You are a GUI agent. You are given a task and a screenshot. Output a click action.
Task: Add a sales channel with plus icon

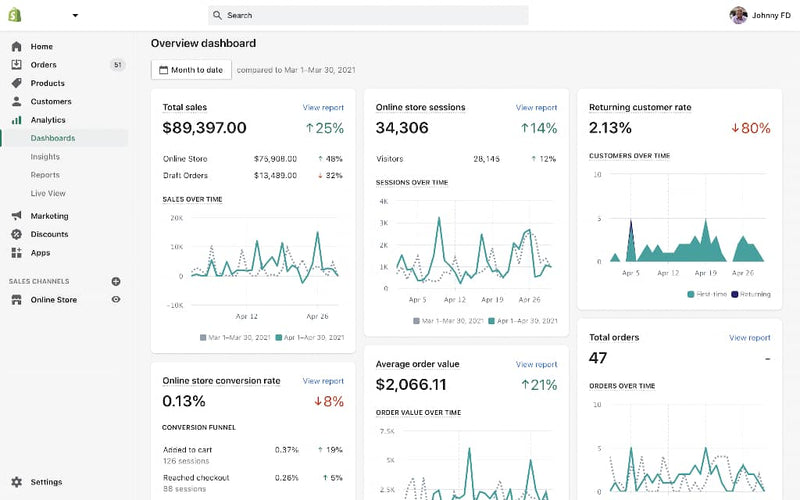(116, 282)
